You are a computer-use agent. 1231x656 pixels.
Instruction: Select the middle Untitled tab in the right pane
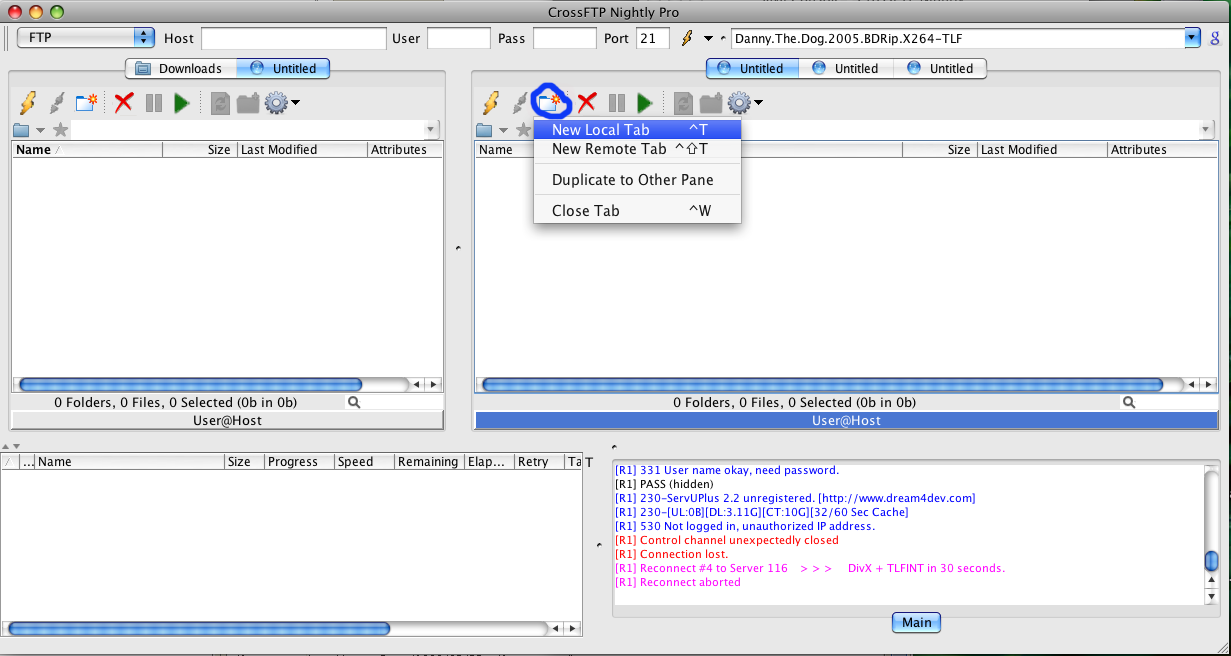(846, 68)
